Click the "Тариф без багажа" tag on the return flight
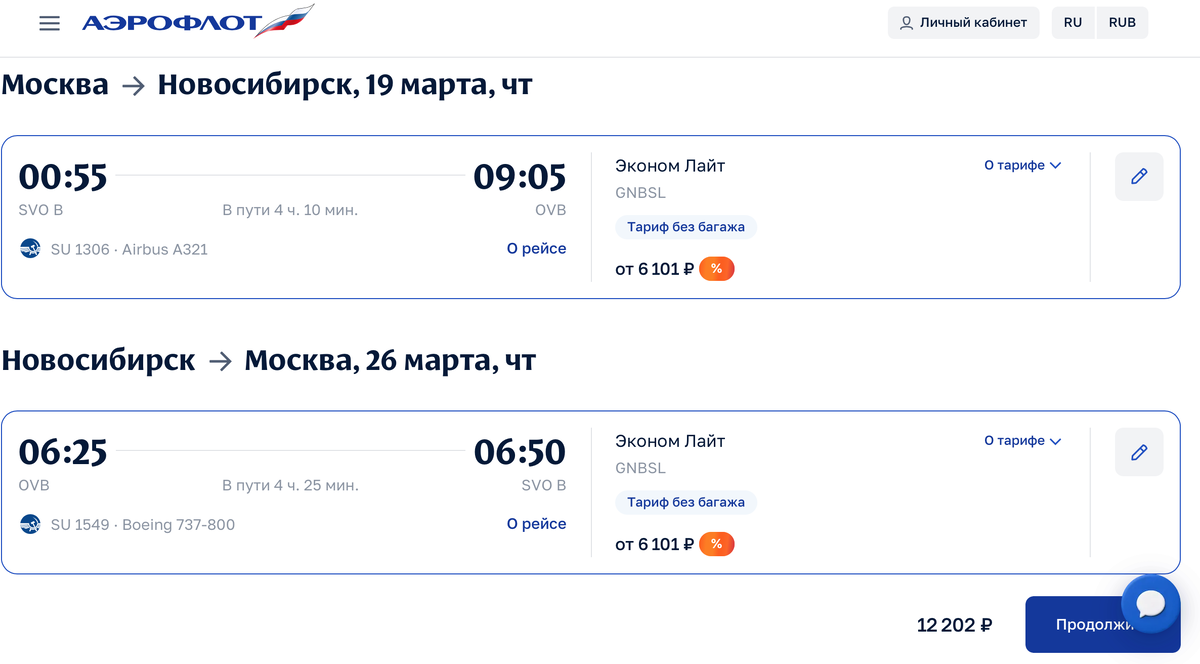This screenshot has width=1200, height=664. 686,502
